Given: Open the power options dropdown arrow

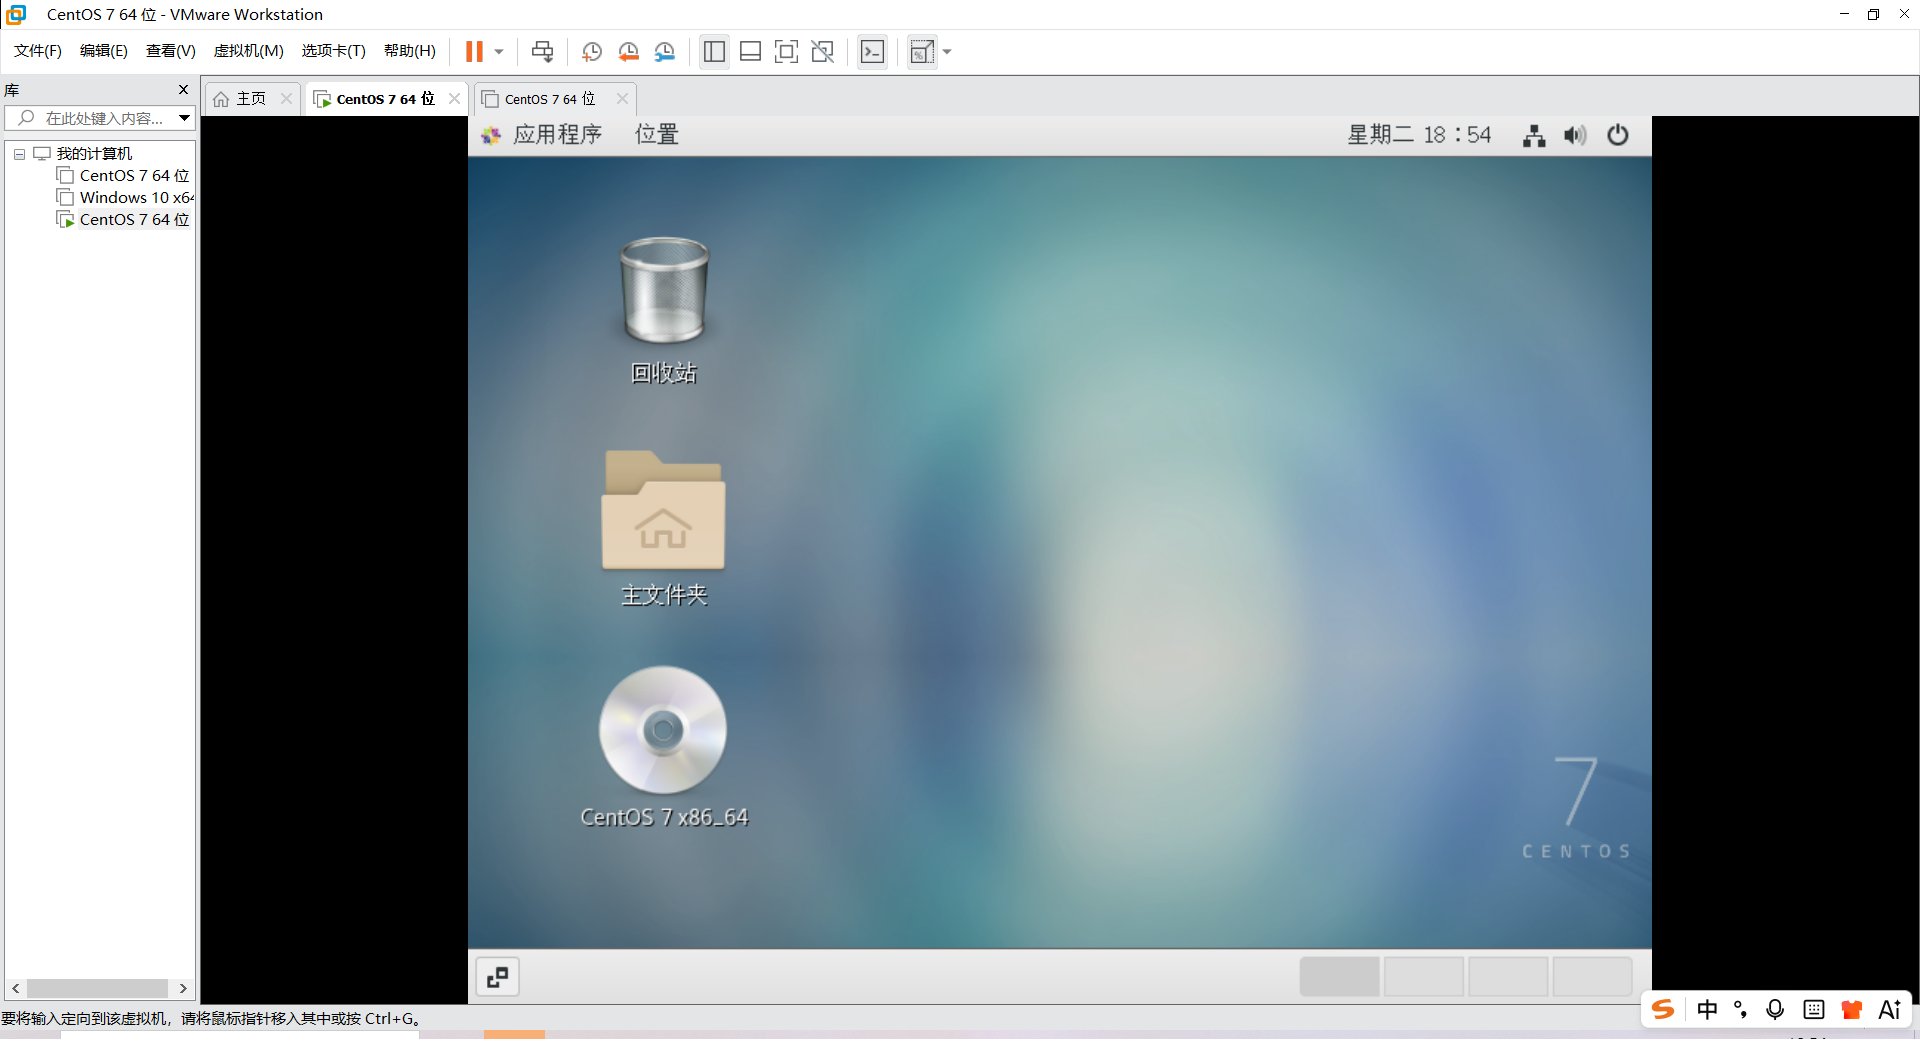Looking at the screenshot, I should [x=499, y=52].
